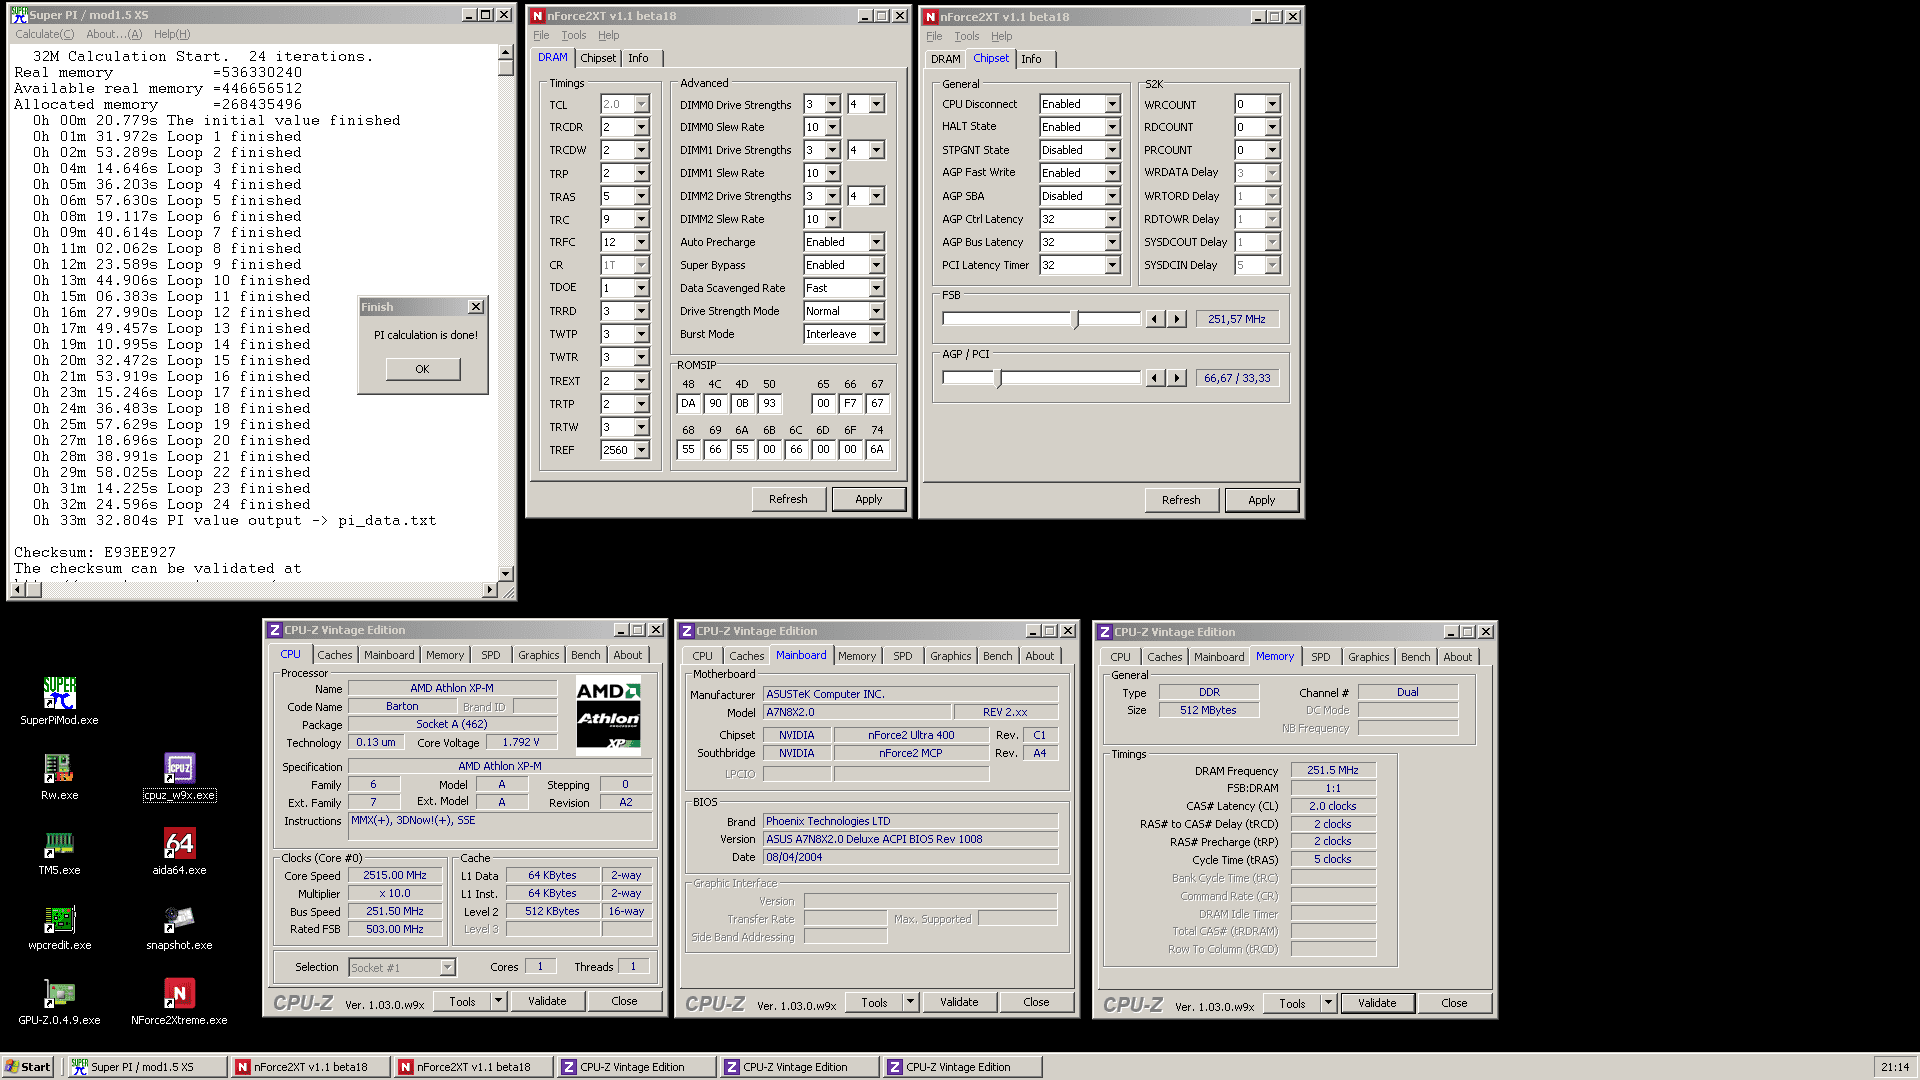Open the TRAS timing dropdown

(641, 196)
